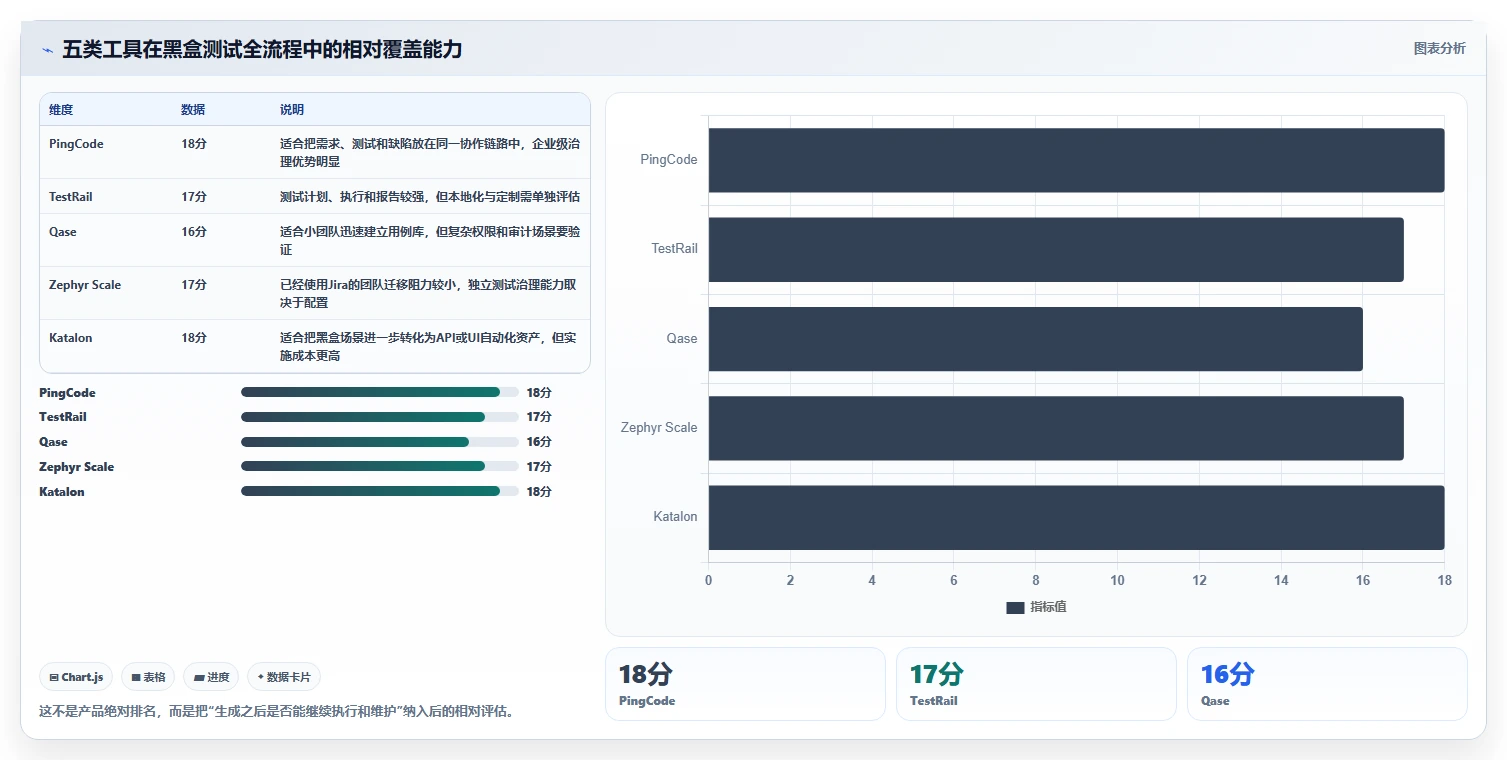Click the Katalon progress bar
Screen dimensions: 1507x760
click(x=380, y=491)
